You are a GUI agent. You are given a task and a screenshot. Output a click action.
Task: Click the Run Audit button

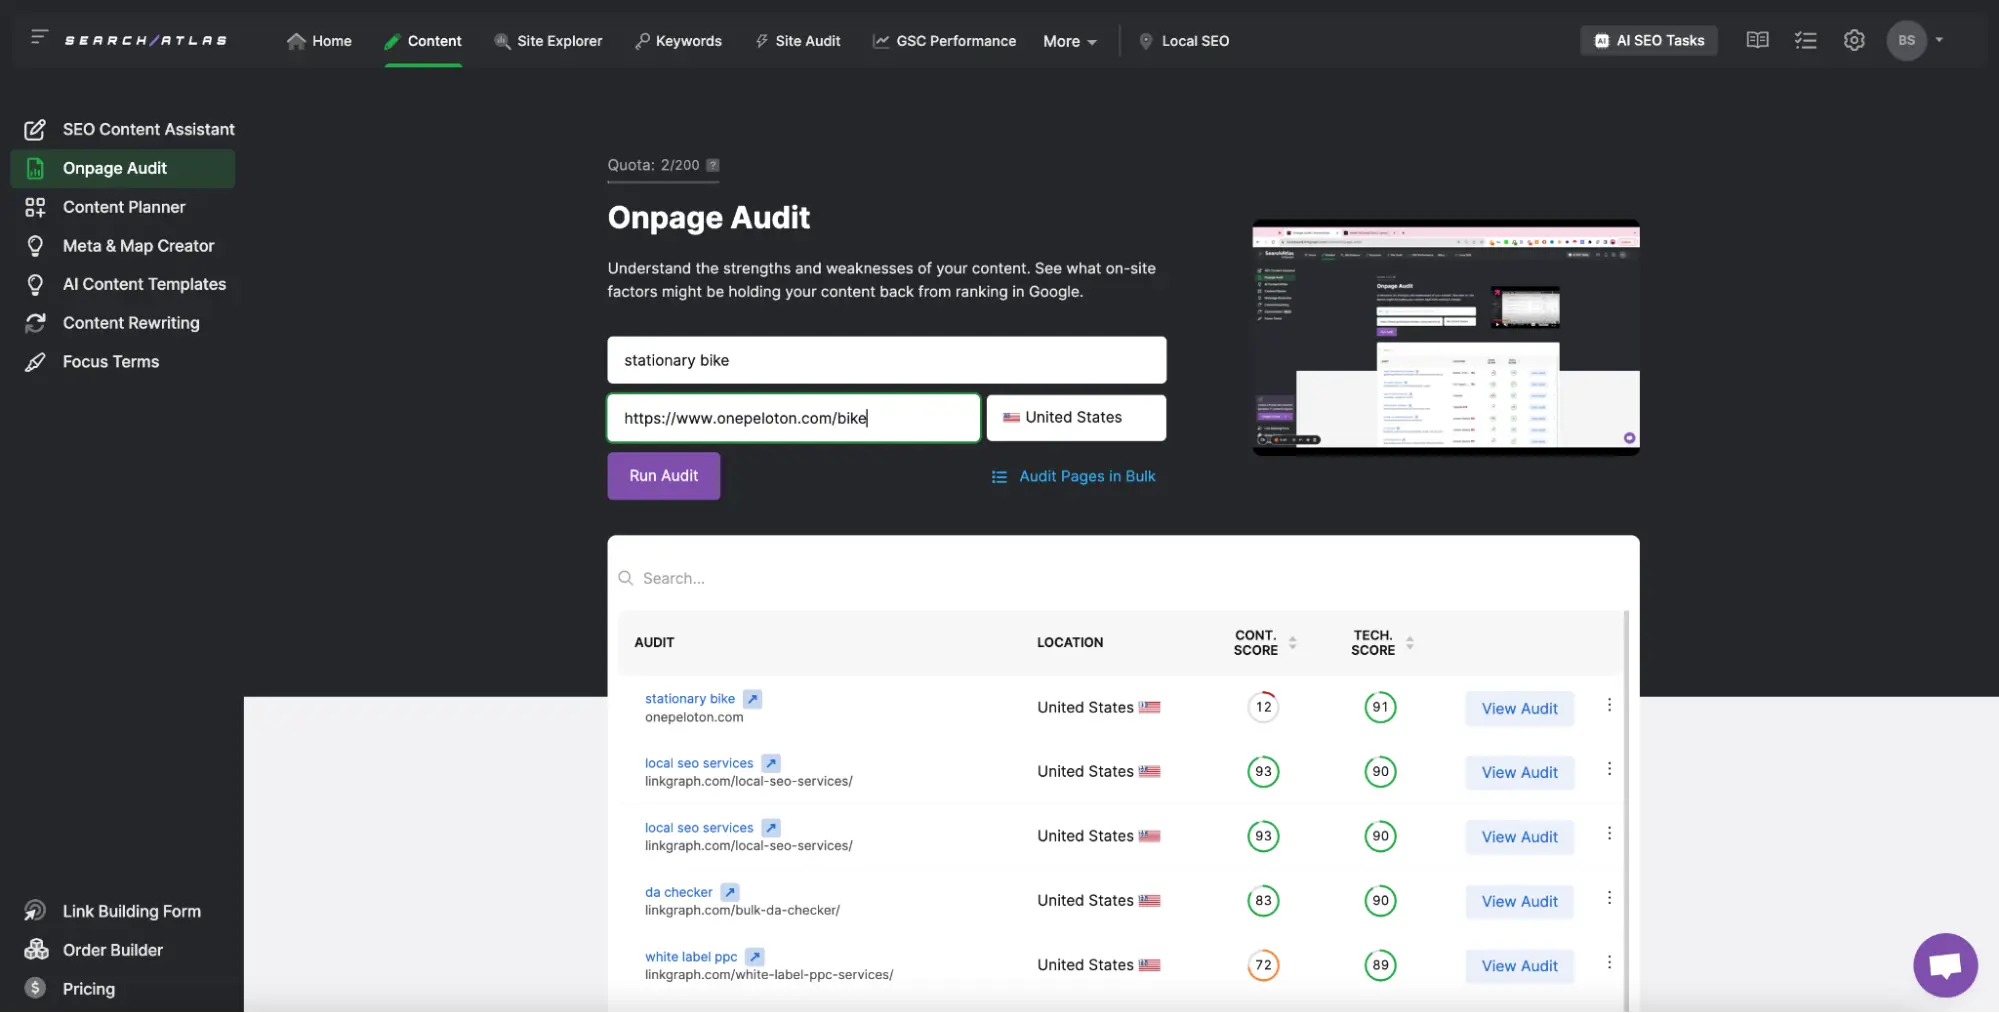pyautogui.click(x=663, y=476)
